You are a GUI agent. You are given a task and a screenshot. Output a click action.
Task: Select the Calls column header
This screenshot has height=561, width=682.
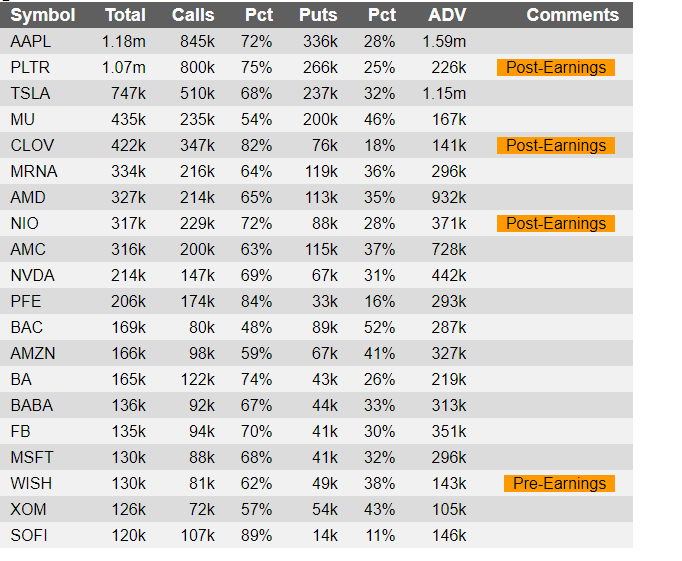click(193, 15)
